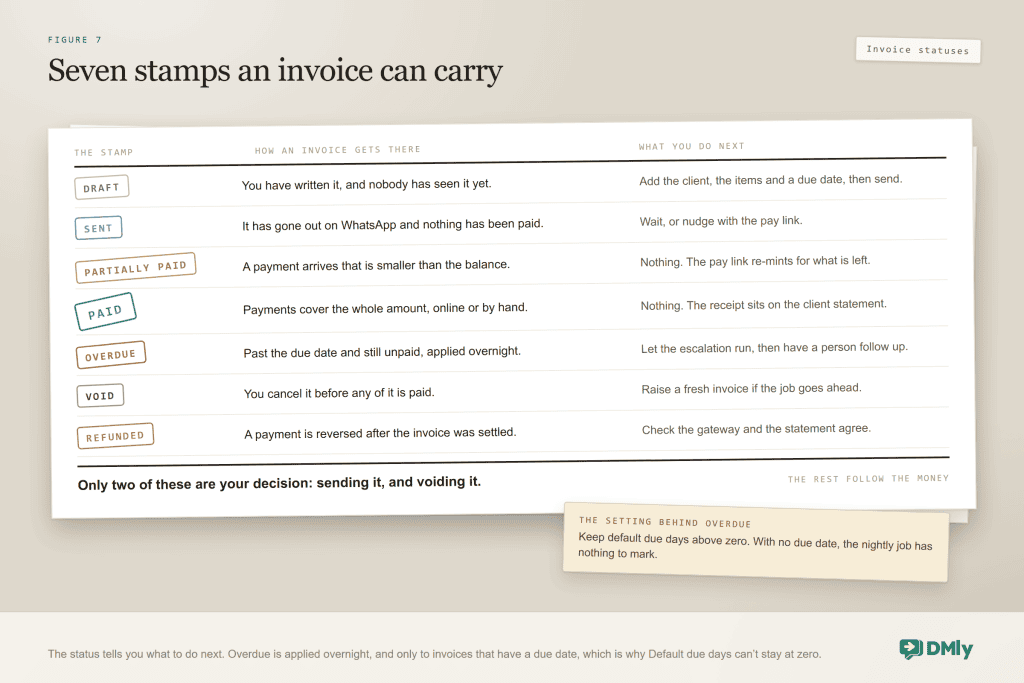1024x683 pixels.
Task: Click 'A payment is reversed after' text
Action: [x=380, y=434]
